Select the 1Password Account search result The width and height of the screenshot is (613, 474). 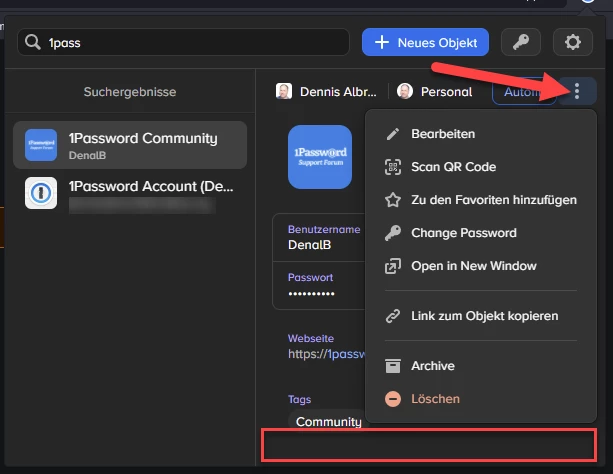click(x=130, y=193)
